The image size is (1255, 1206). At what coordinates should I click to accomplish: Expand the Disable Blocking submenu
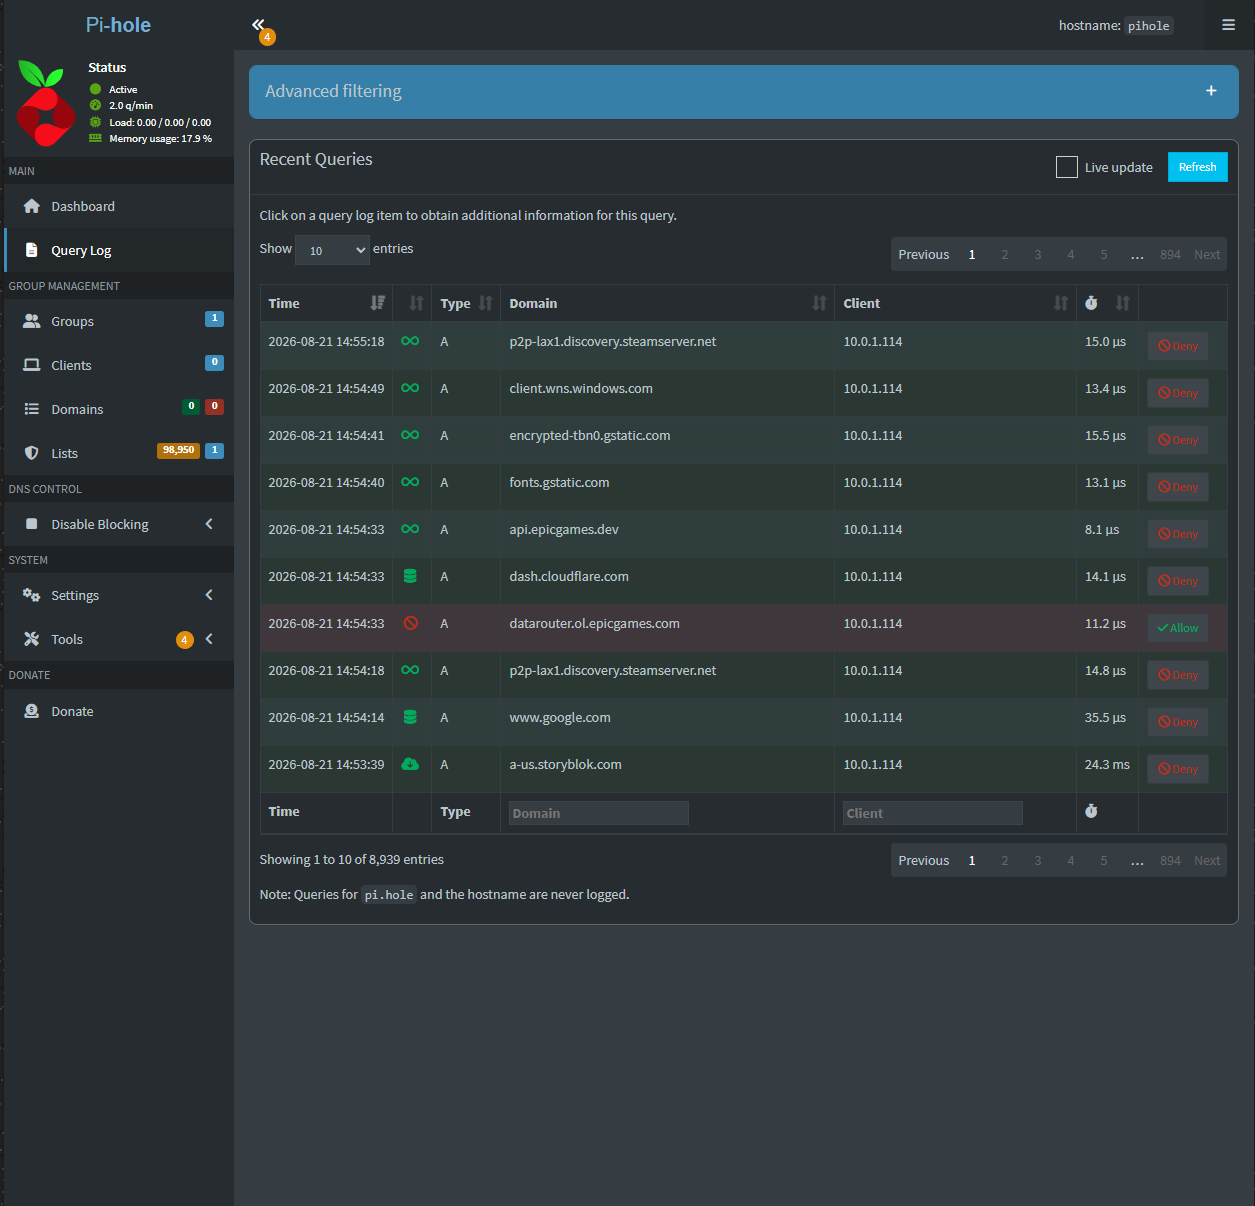pos(209,524)
